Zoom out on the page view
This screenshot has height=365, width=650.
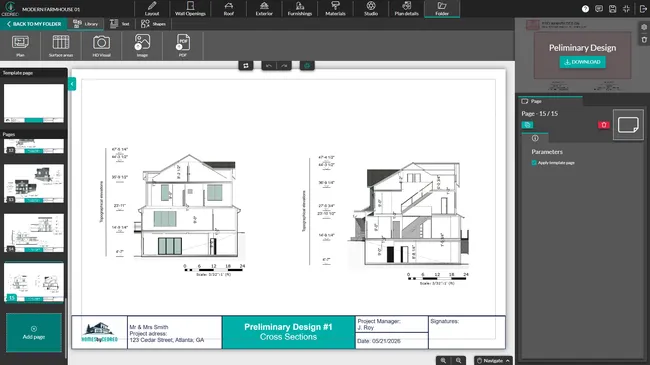tap(458, 360)
